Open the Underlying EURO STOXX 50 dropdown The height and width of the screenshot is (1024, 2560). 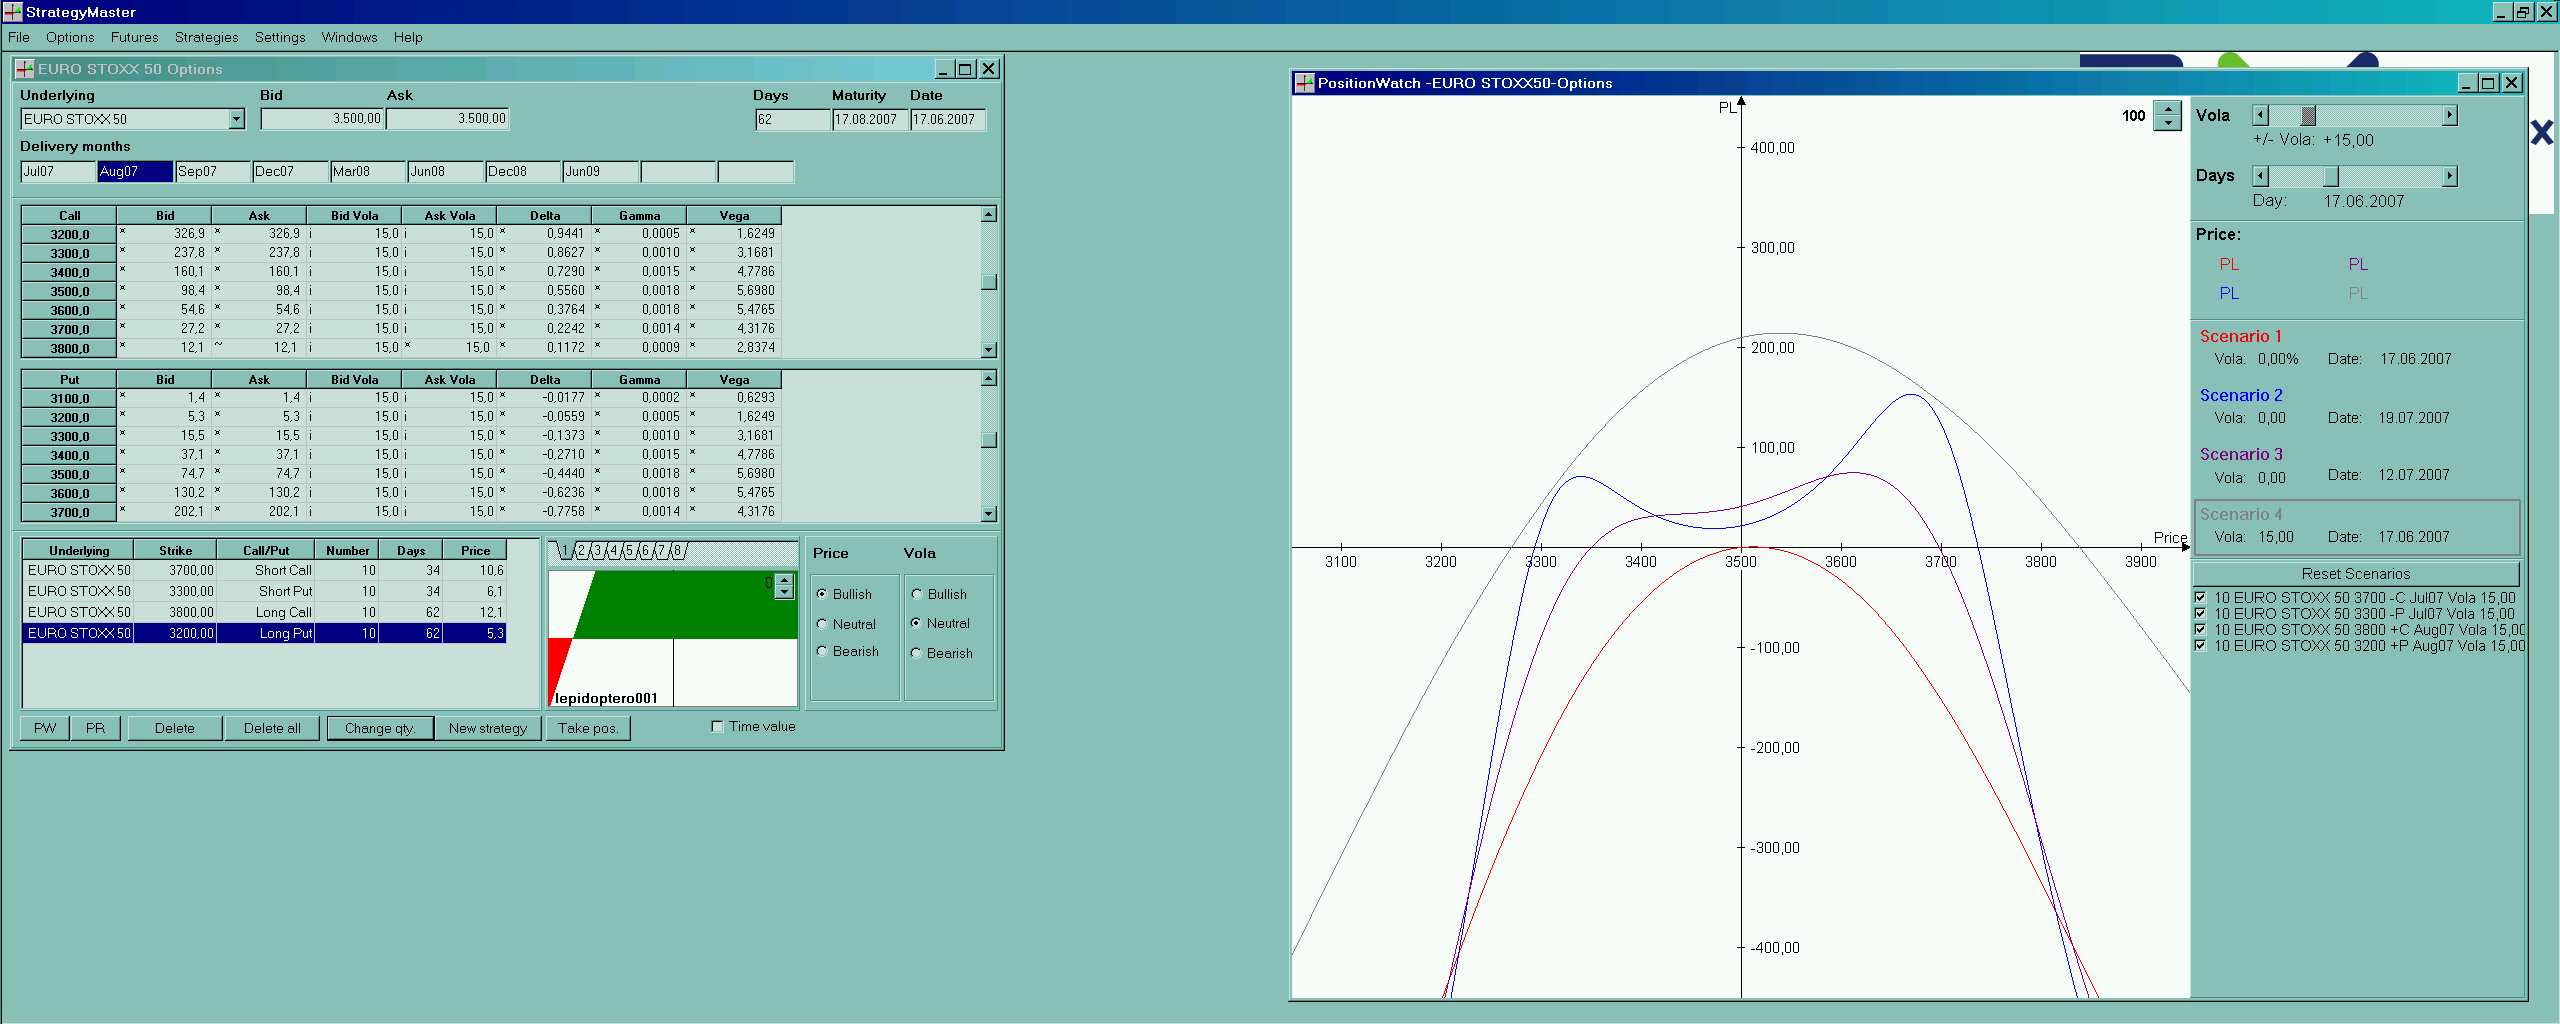(x=236, y=119)
